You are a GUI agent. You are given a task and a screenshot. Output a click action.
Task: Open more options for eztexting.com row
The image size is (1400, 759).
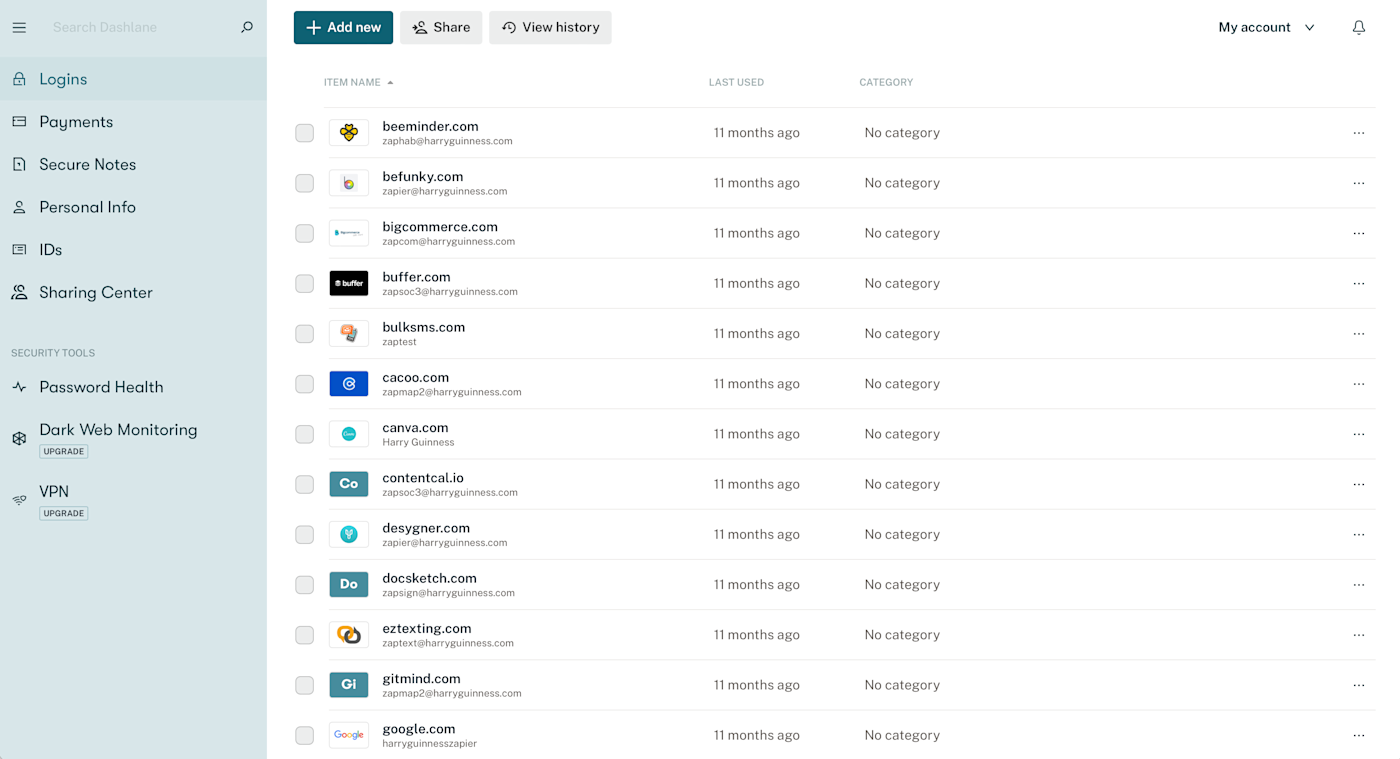point(1358,634)
